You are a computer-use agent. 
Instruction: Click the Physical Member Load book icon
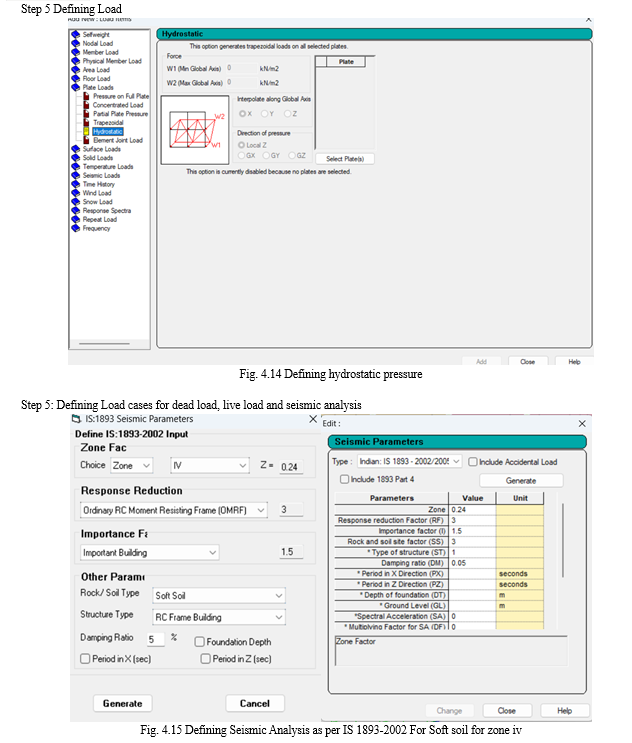[75, 61]
